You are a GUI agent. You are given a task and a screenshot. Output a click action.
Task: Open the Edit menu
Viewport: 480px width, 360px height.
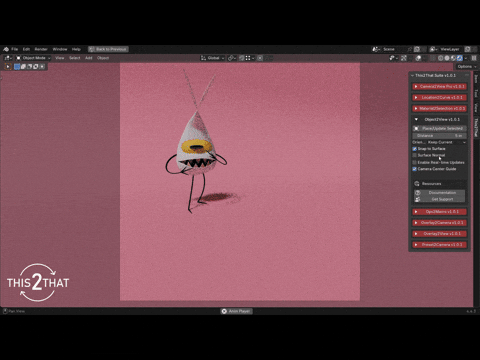click(x=26, y=49)
